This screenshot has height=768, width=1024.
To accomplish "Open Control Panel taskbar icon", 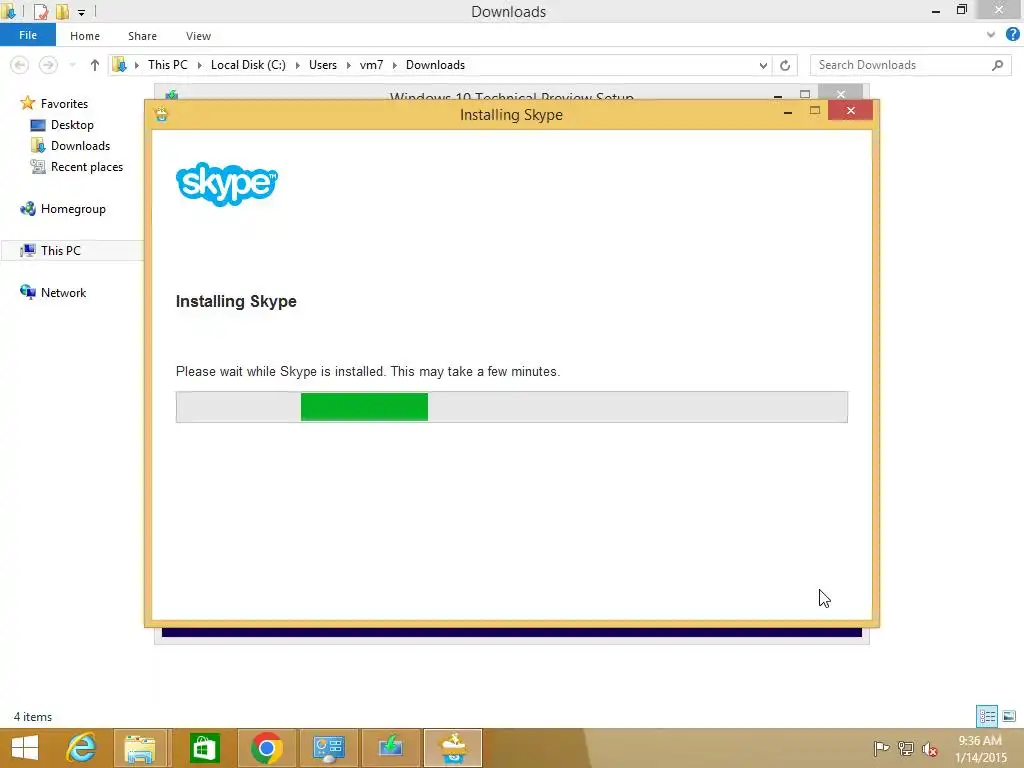I will point(328,748).
